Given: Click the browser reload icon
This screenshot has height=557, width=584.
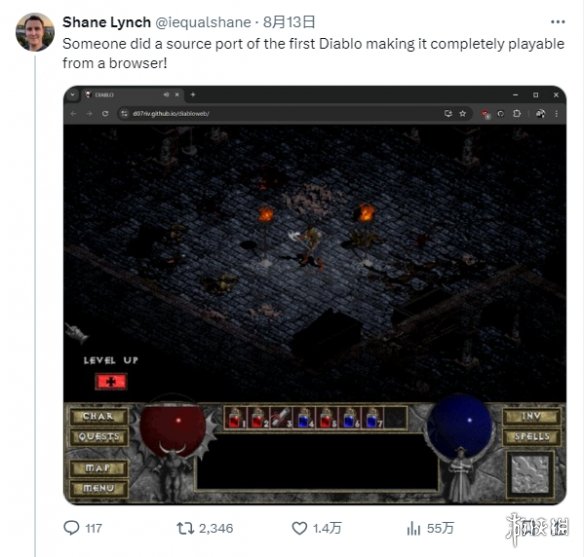Looking at the screenshot, I should 105,114.
